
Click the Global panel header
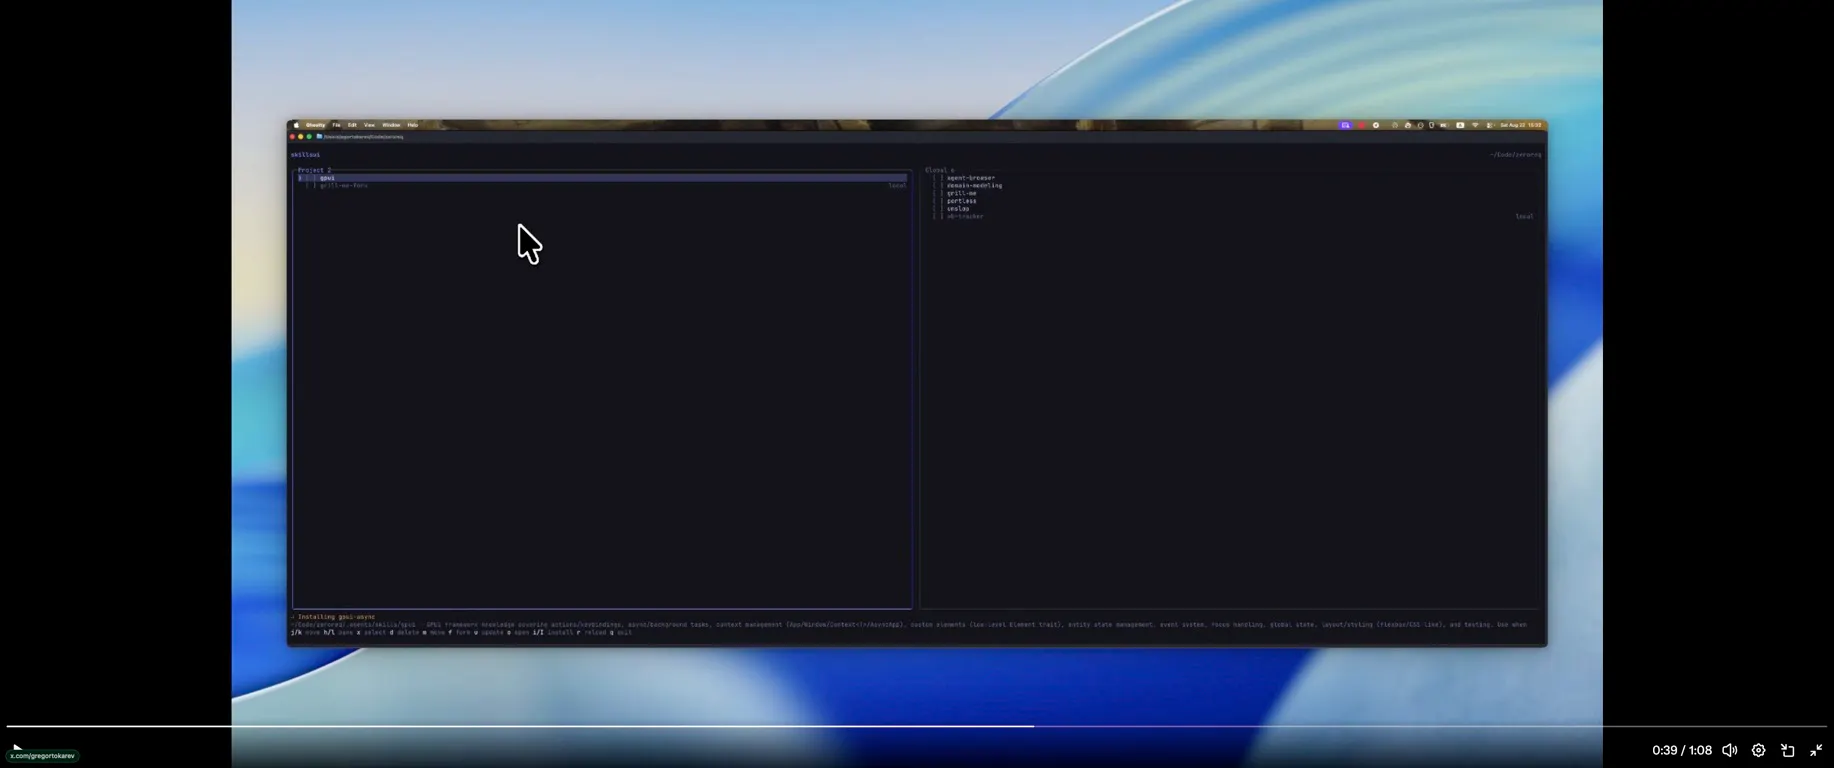coord(940,170)
